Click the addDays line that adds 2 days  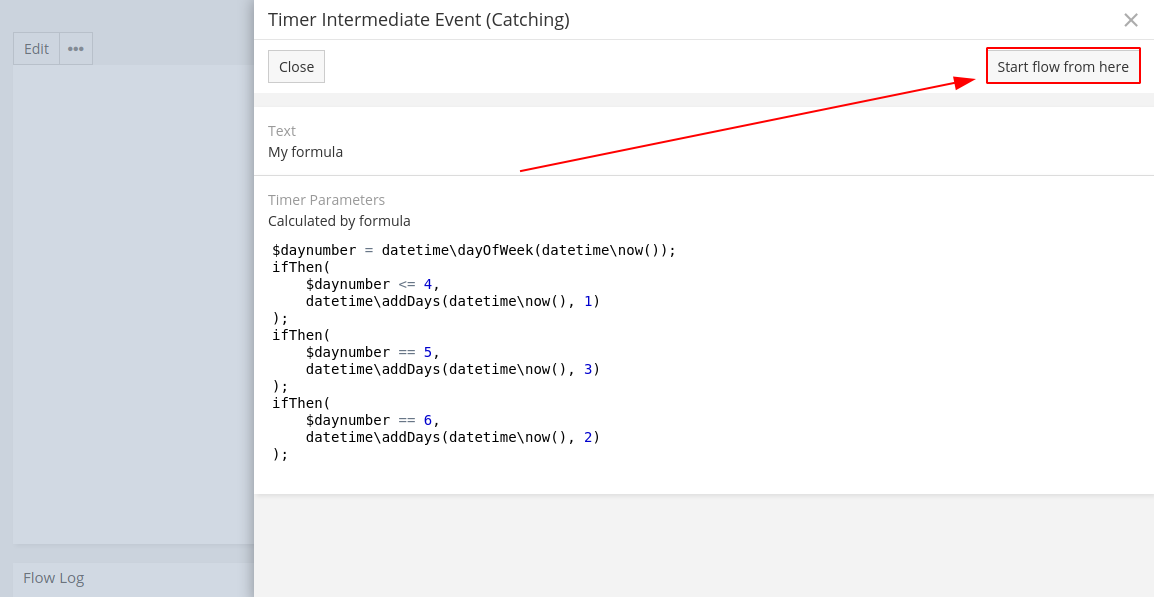tap(452, 437)
